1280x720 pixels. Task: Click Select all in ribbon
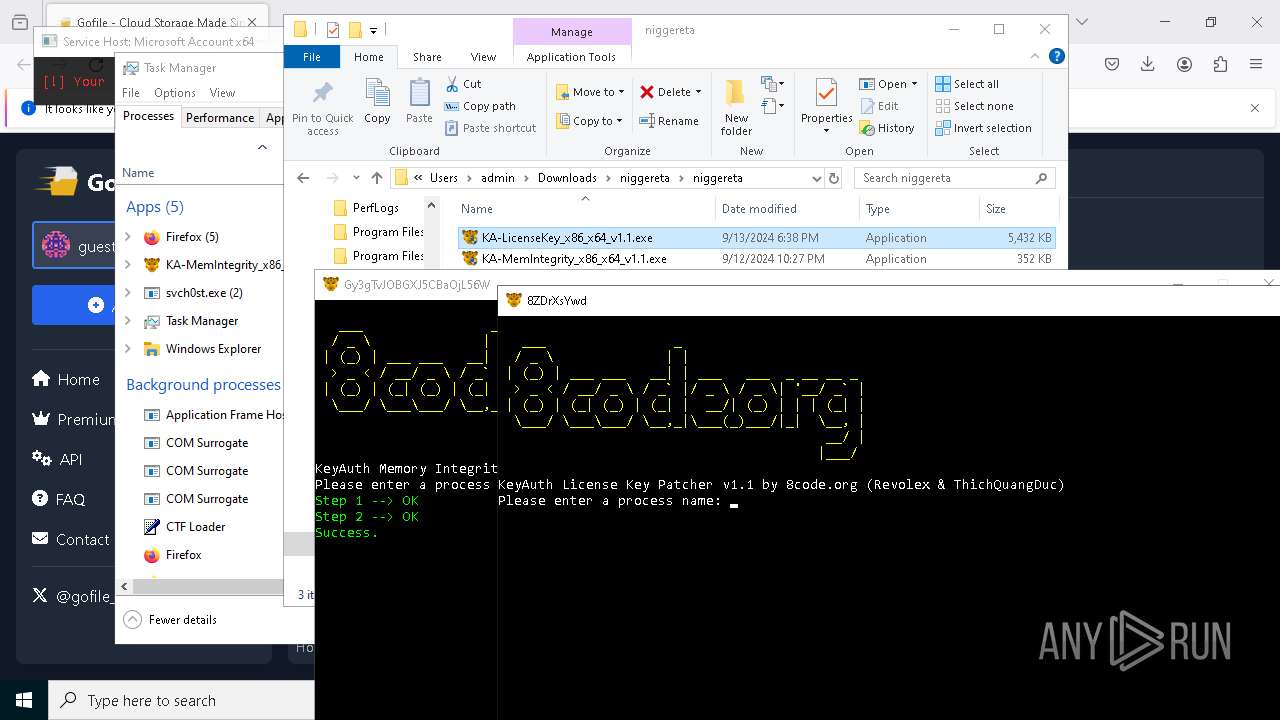967,84
